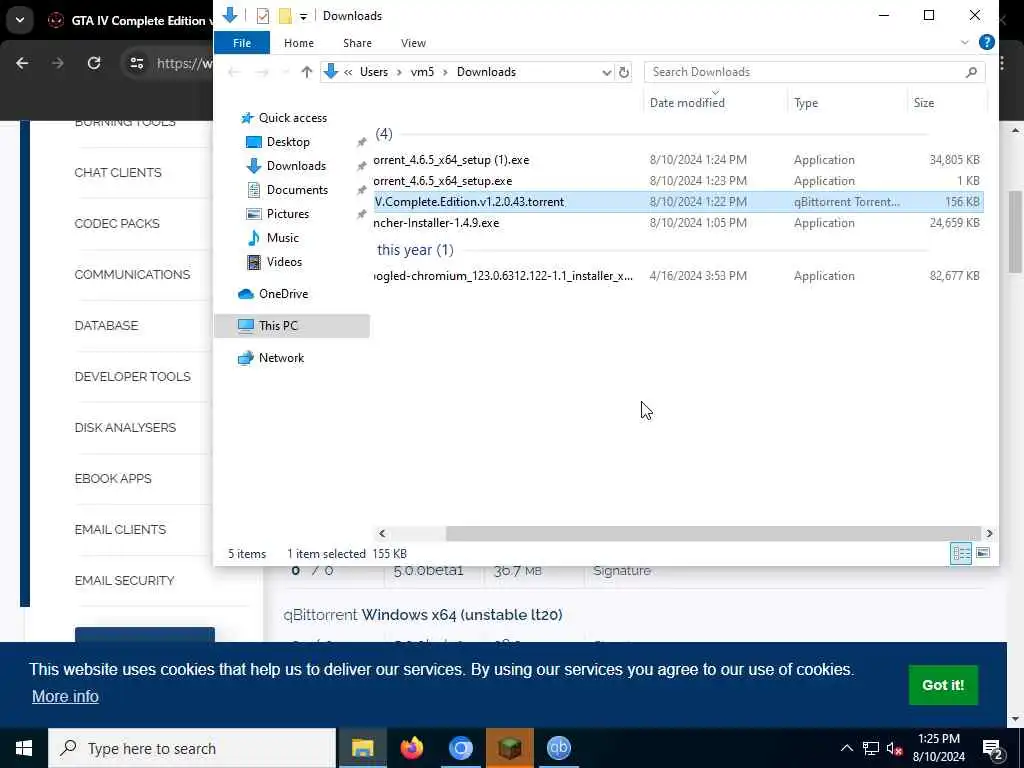Open qBittorrent from the taskbar
The height and width of the screenshot is (768, 1024).
[x=559, y=748]
